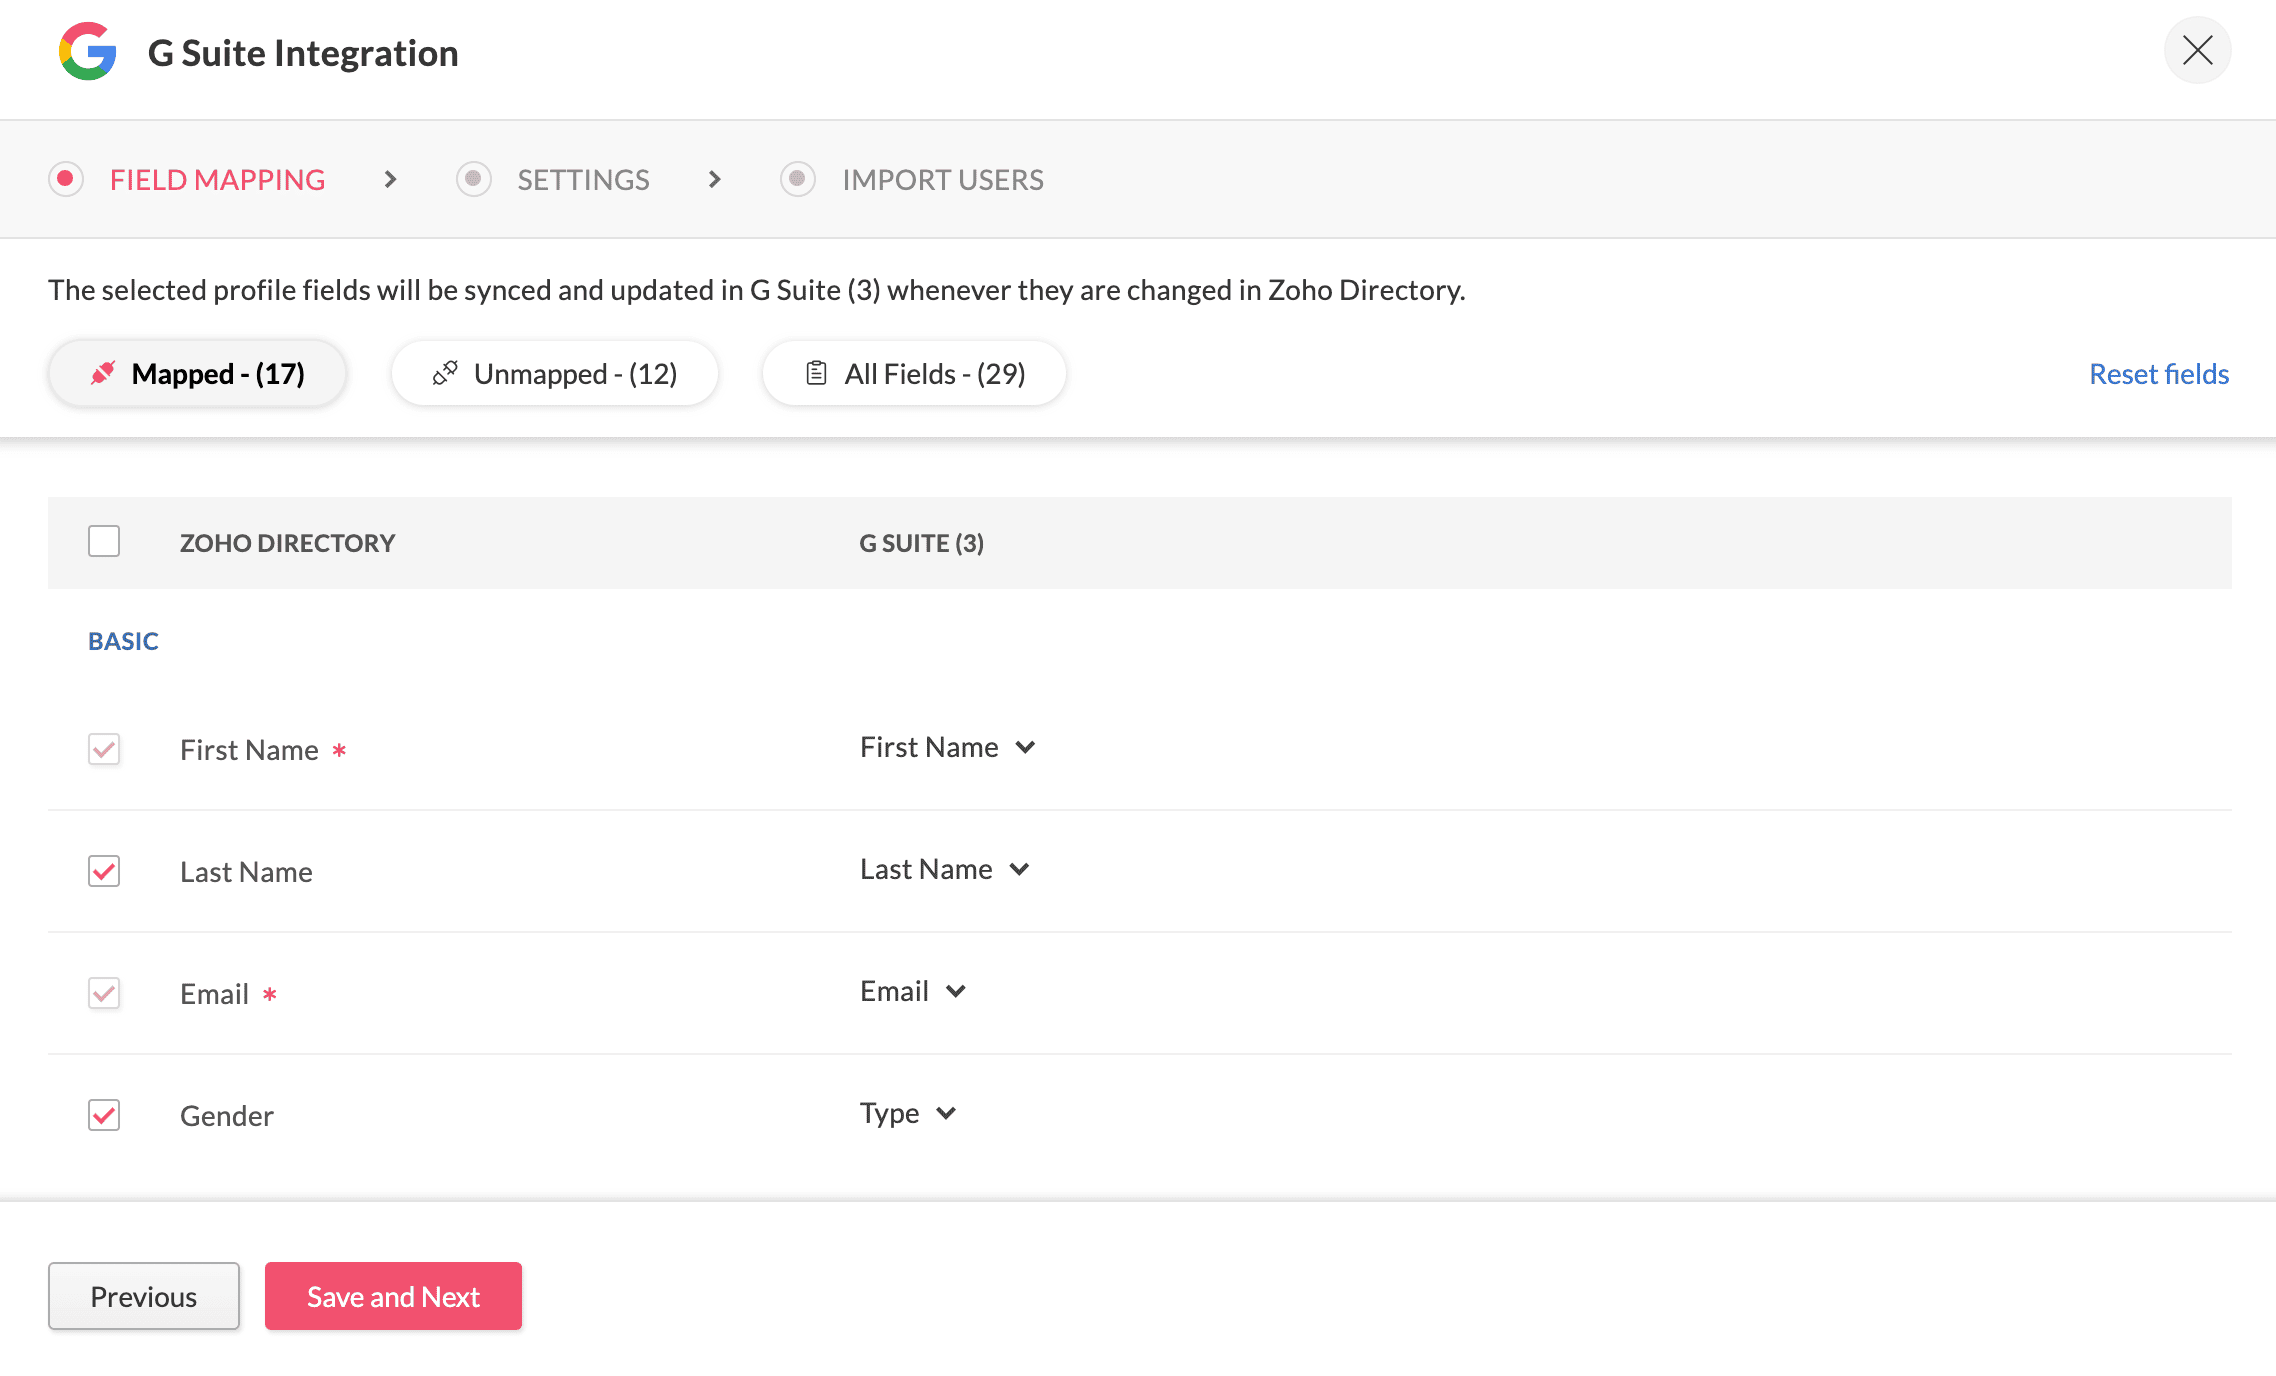Go to SETTINGS step
Image resolution: width=2276 pixels, height=1376 pixels.
click(583, 180)
